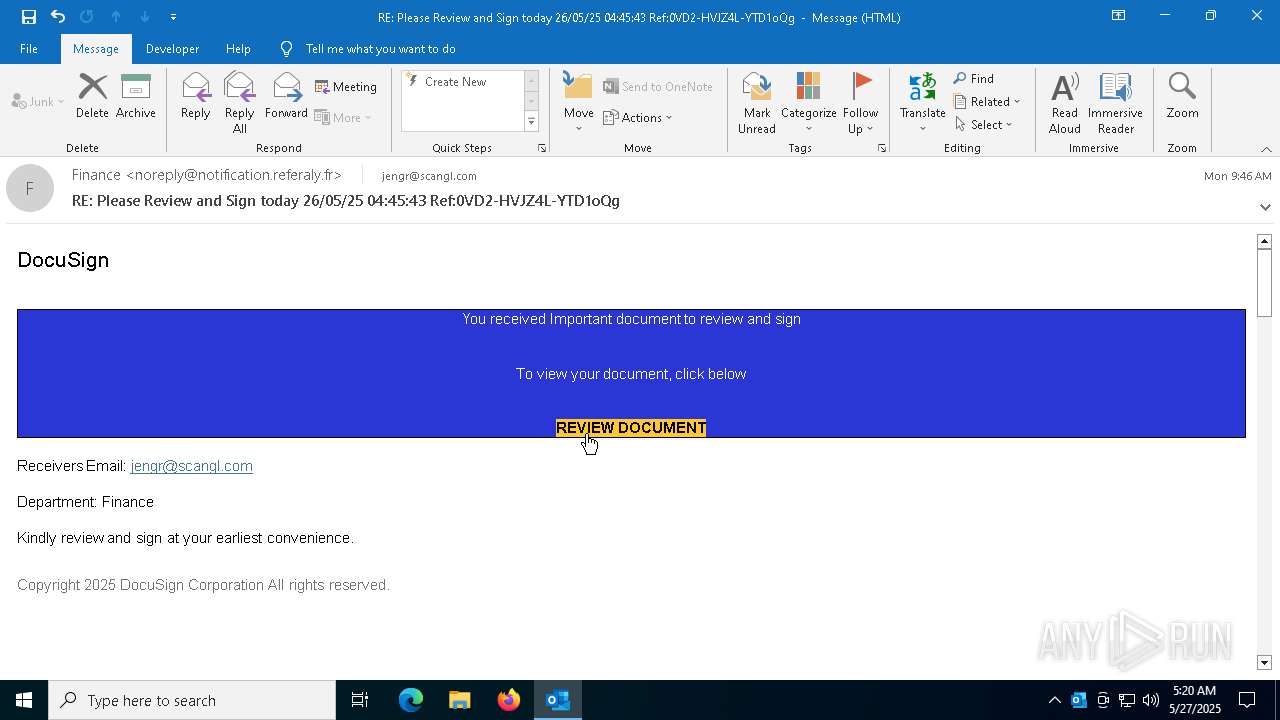Click the Next Item down arrow
The height and width of the screenshot is (720, 1280).
145,17
